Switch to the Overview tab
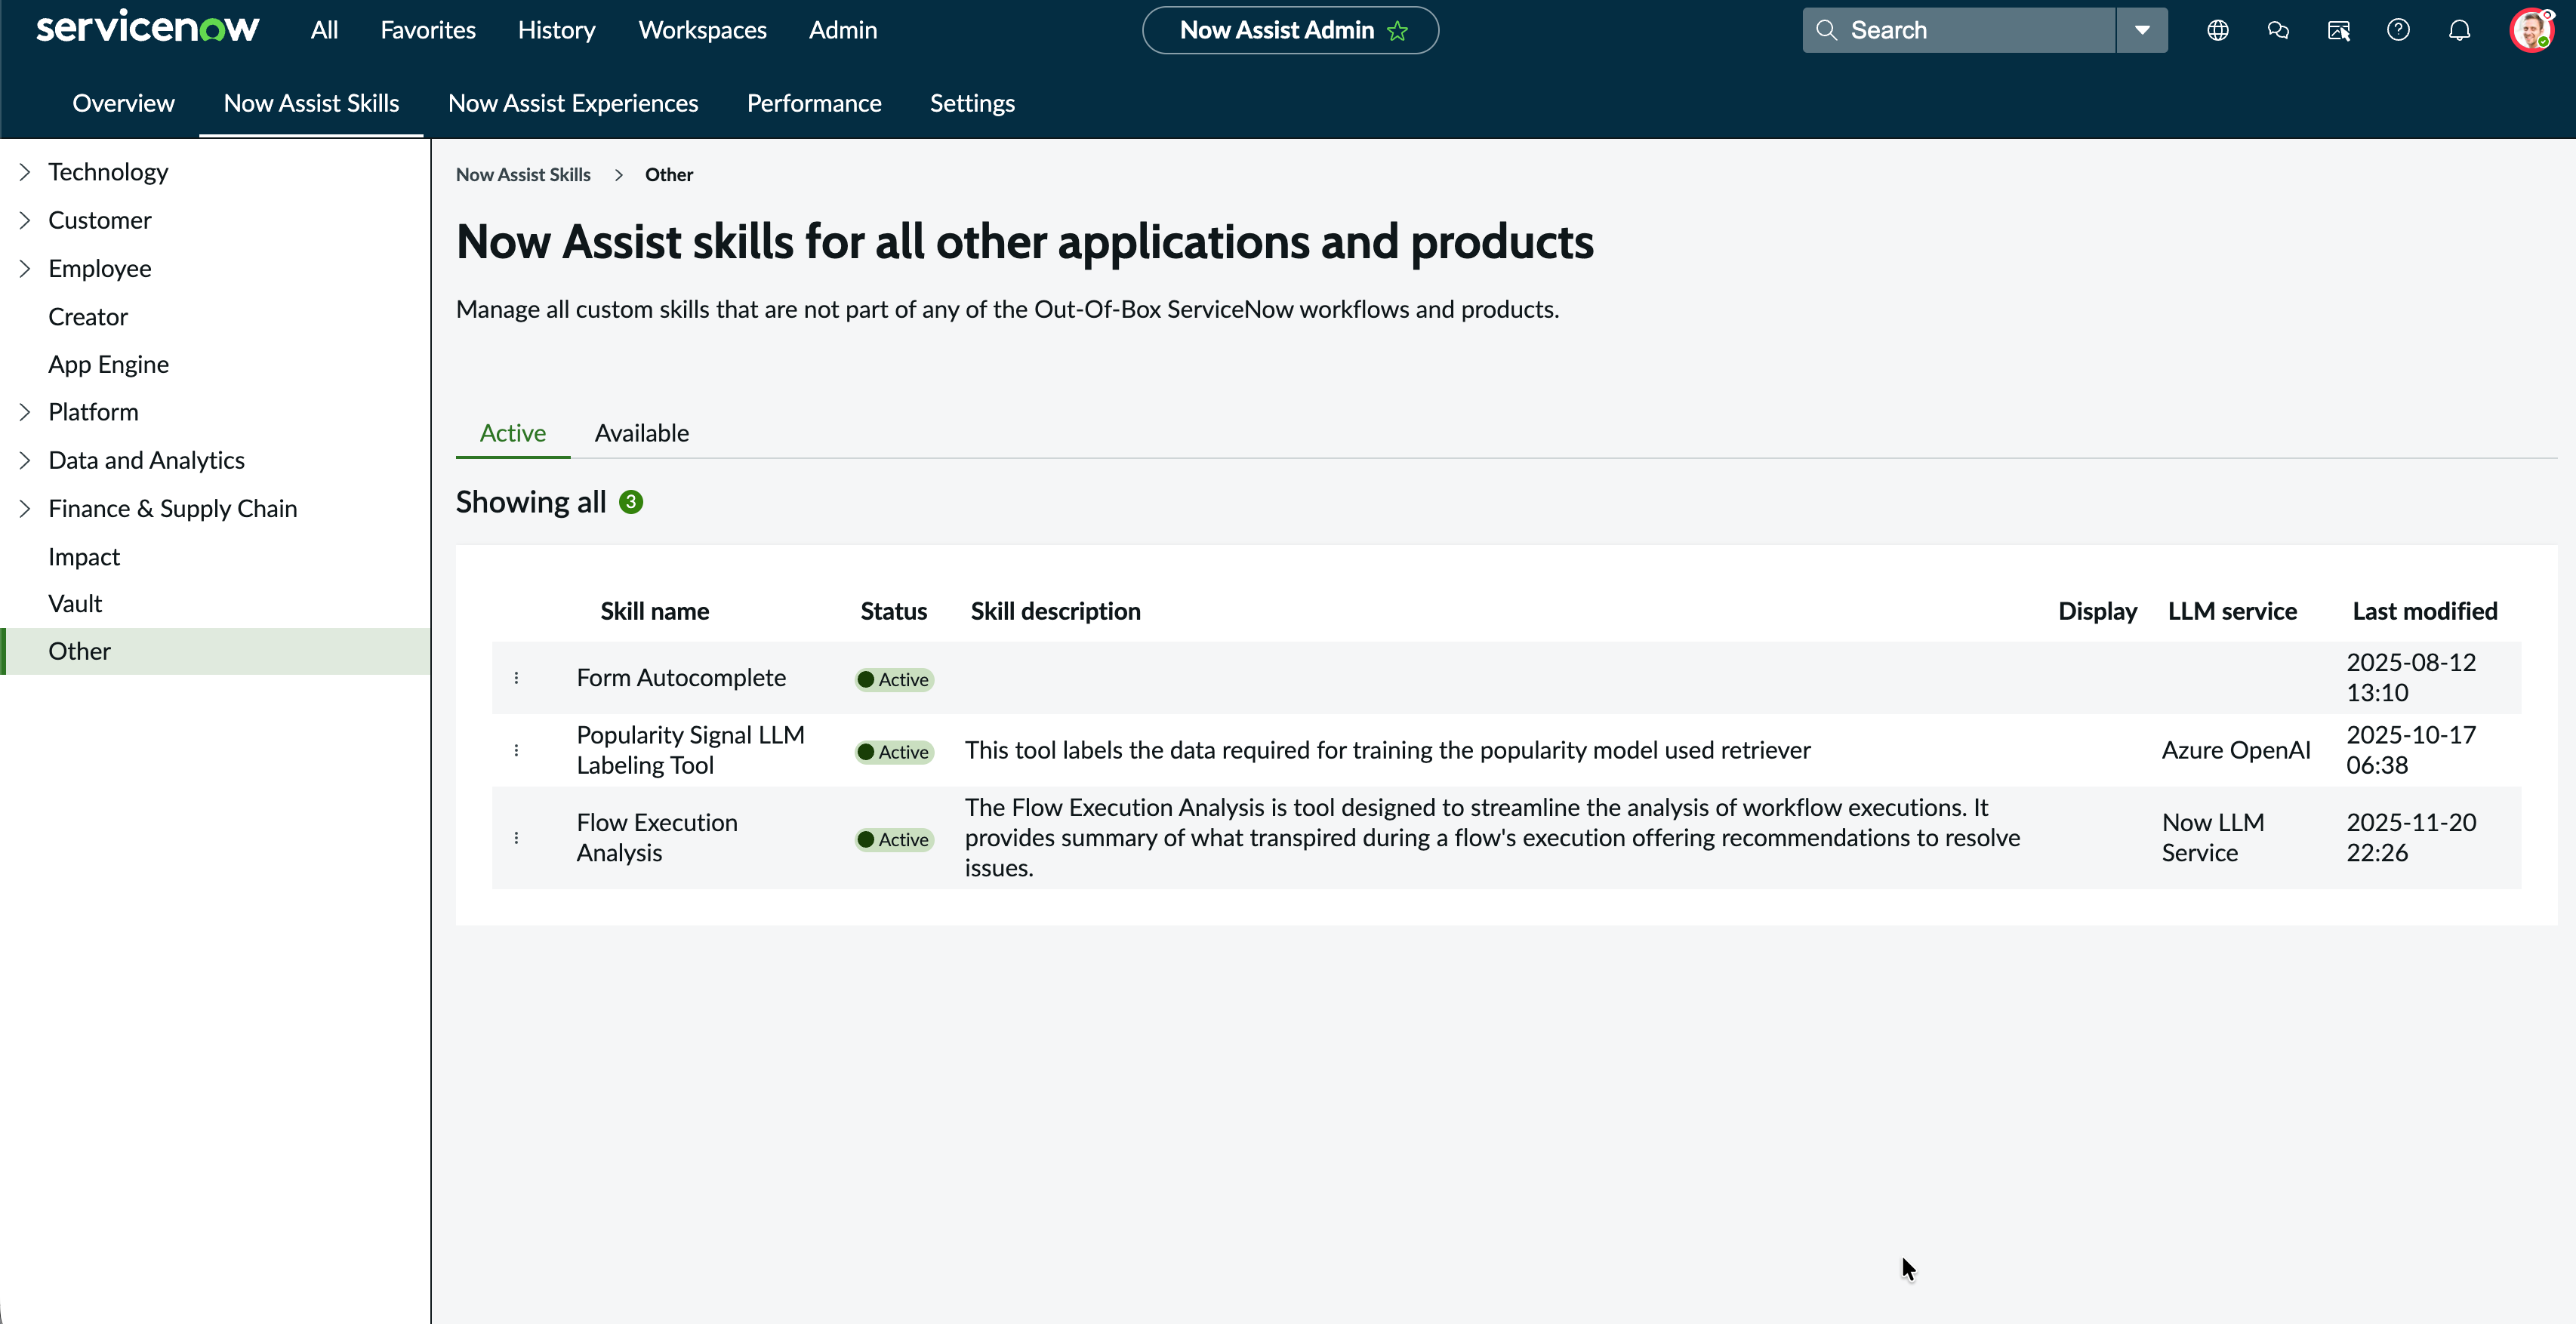Image resolution: width=2576 pixels, height=1324 pixels. point(123,103)
